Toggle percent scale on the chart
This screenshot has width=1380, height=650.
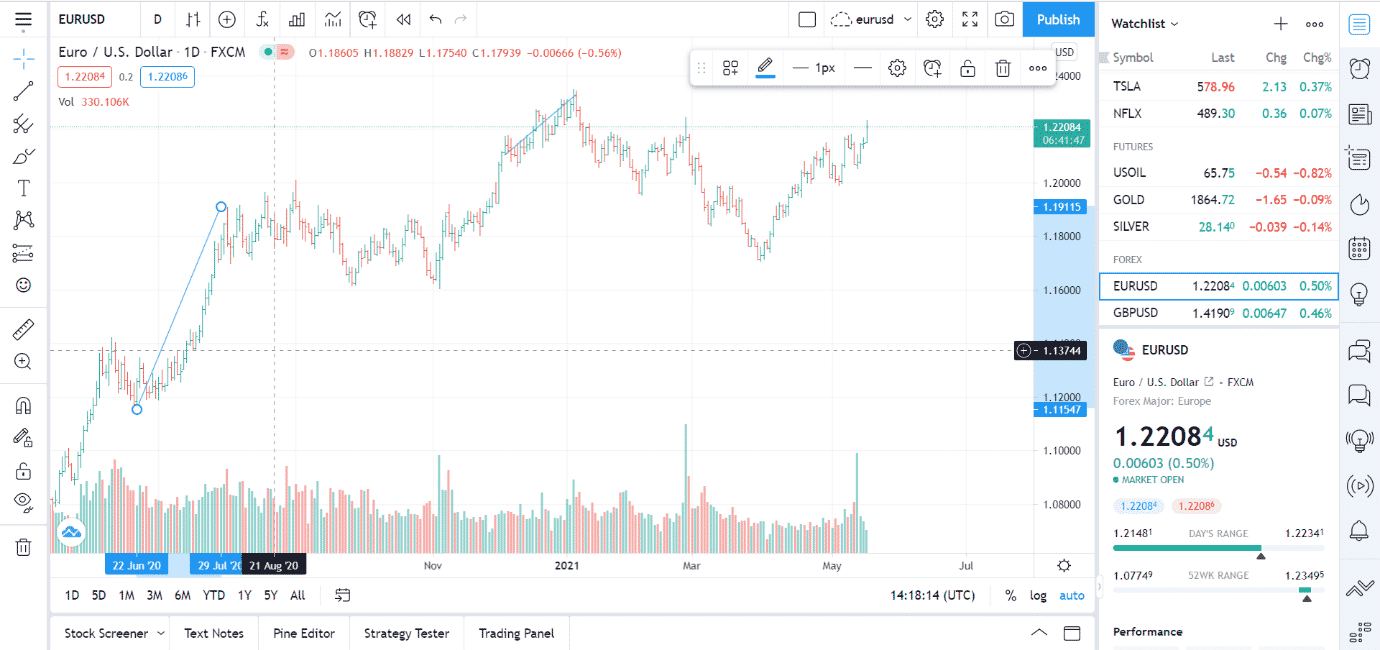pos(1011,595)
